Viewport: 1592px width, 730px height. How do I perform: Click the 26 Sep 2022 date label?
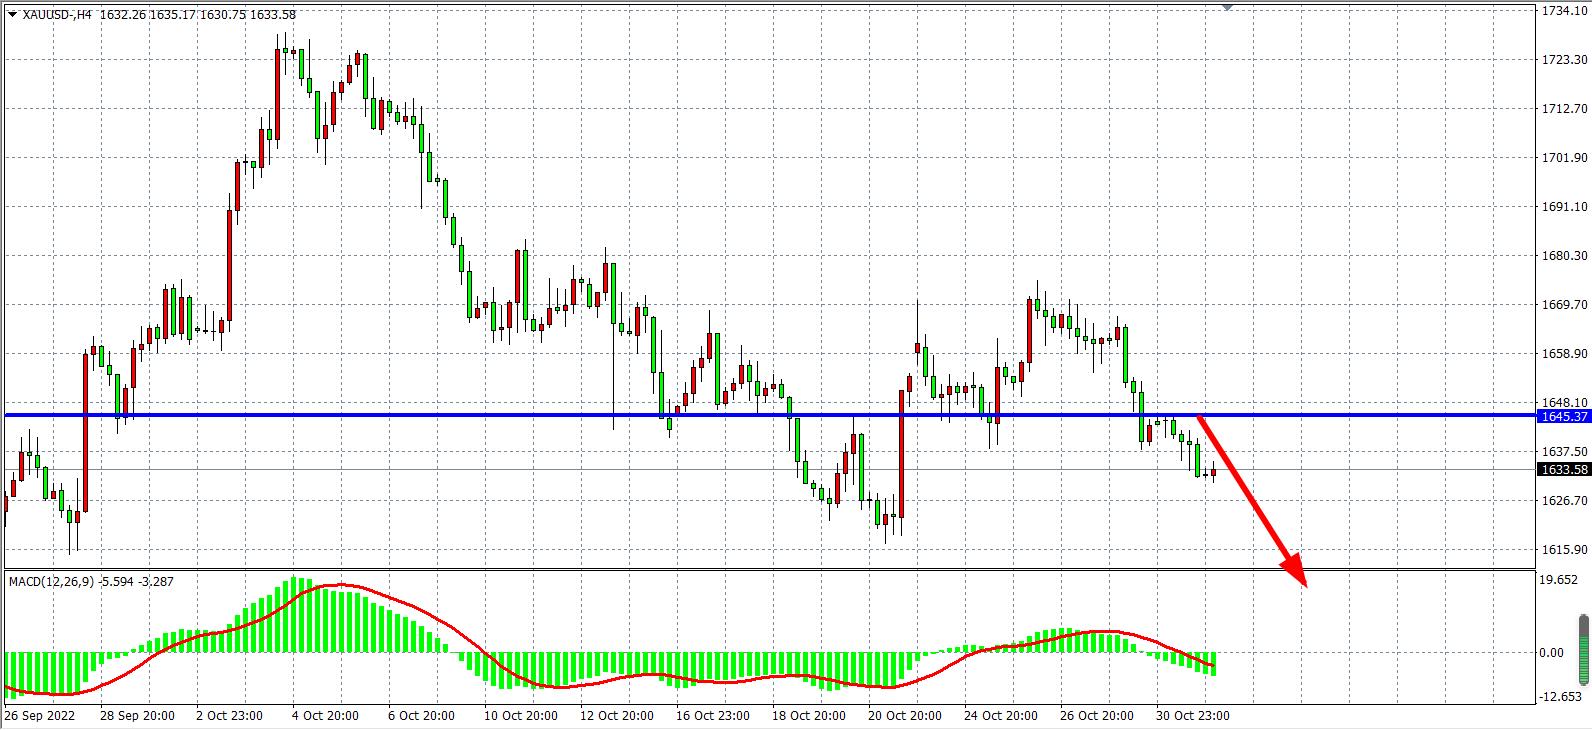40,715
